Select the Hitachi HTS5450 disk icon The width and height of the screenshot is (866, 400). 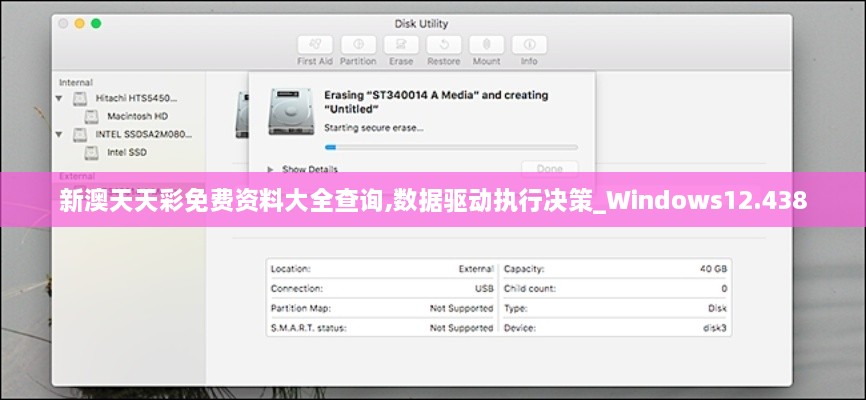80,99
